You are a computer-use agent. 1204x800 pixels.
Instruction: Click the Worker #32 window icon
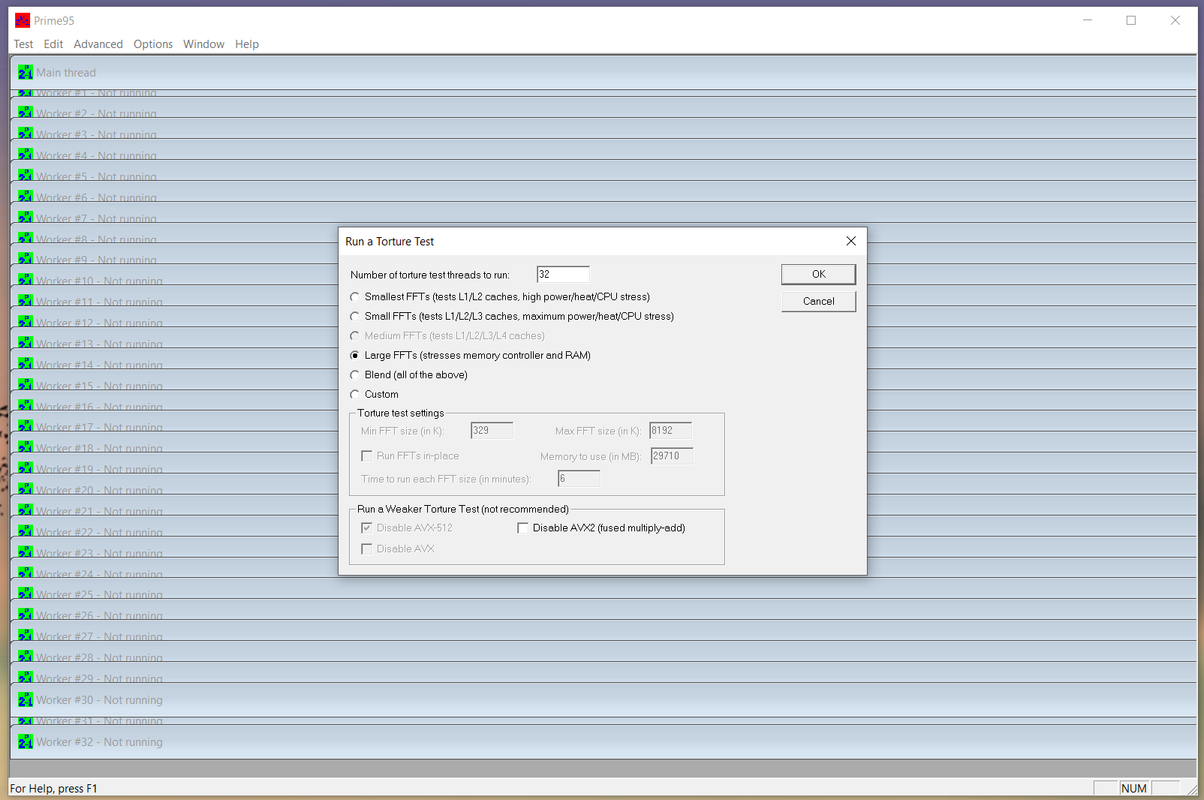coord(25,742)
